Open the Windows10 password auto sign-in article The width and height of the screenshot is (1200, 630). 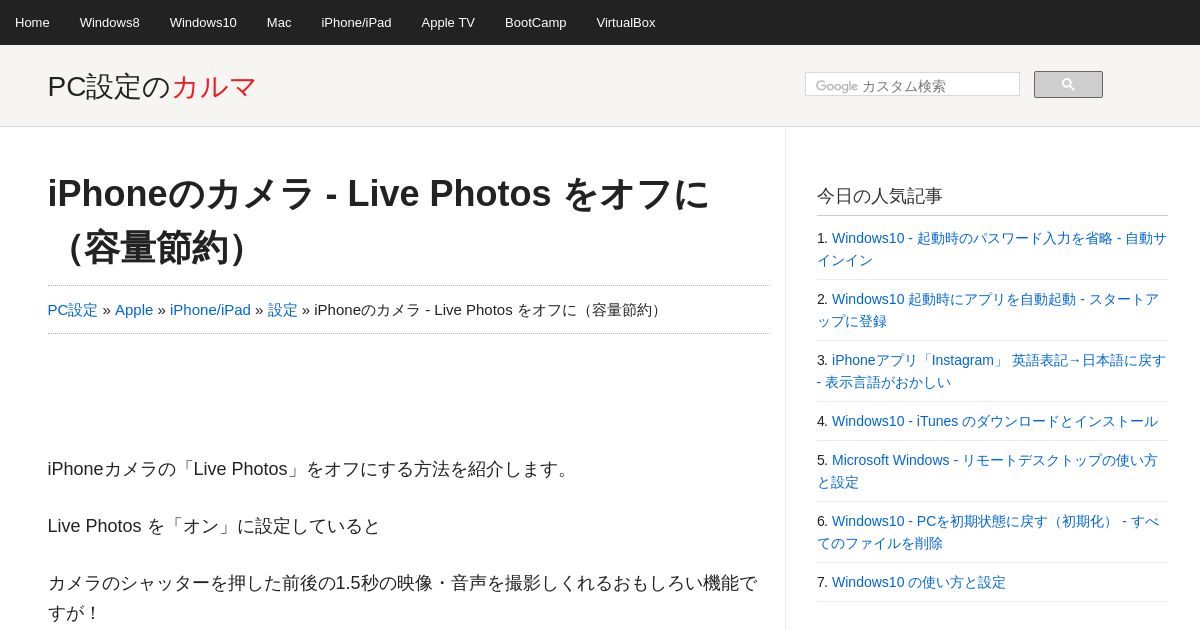(992, 249)
